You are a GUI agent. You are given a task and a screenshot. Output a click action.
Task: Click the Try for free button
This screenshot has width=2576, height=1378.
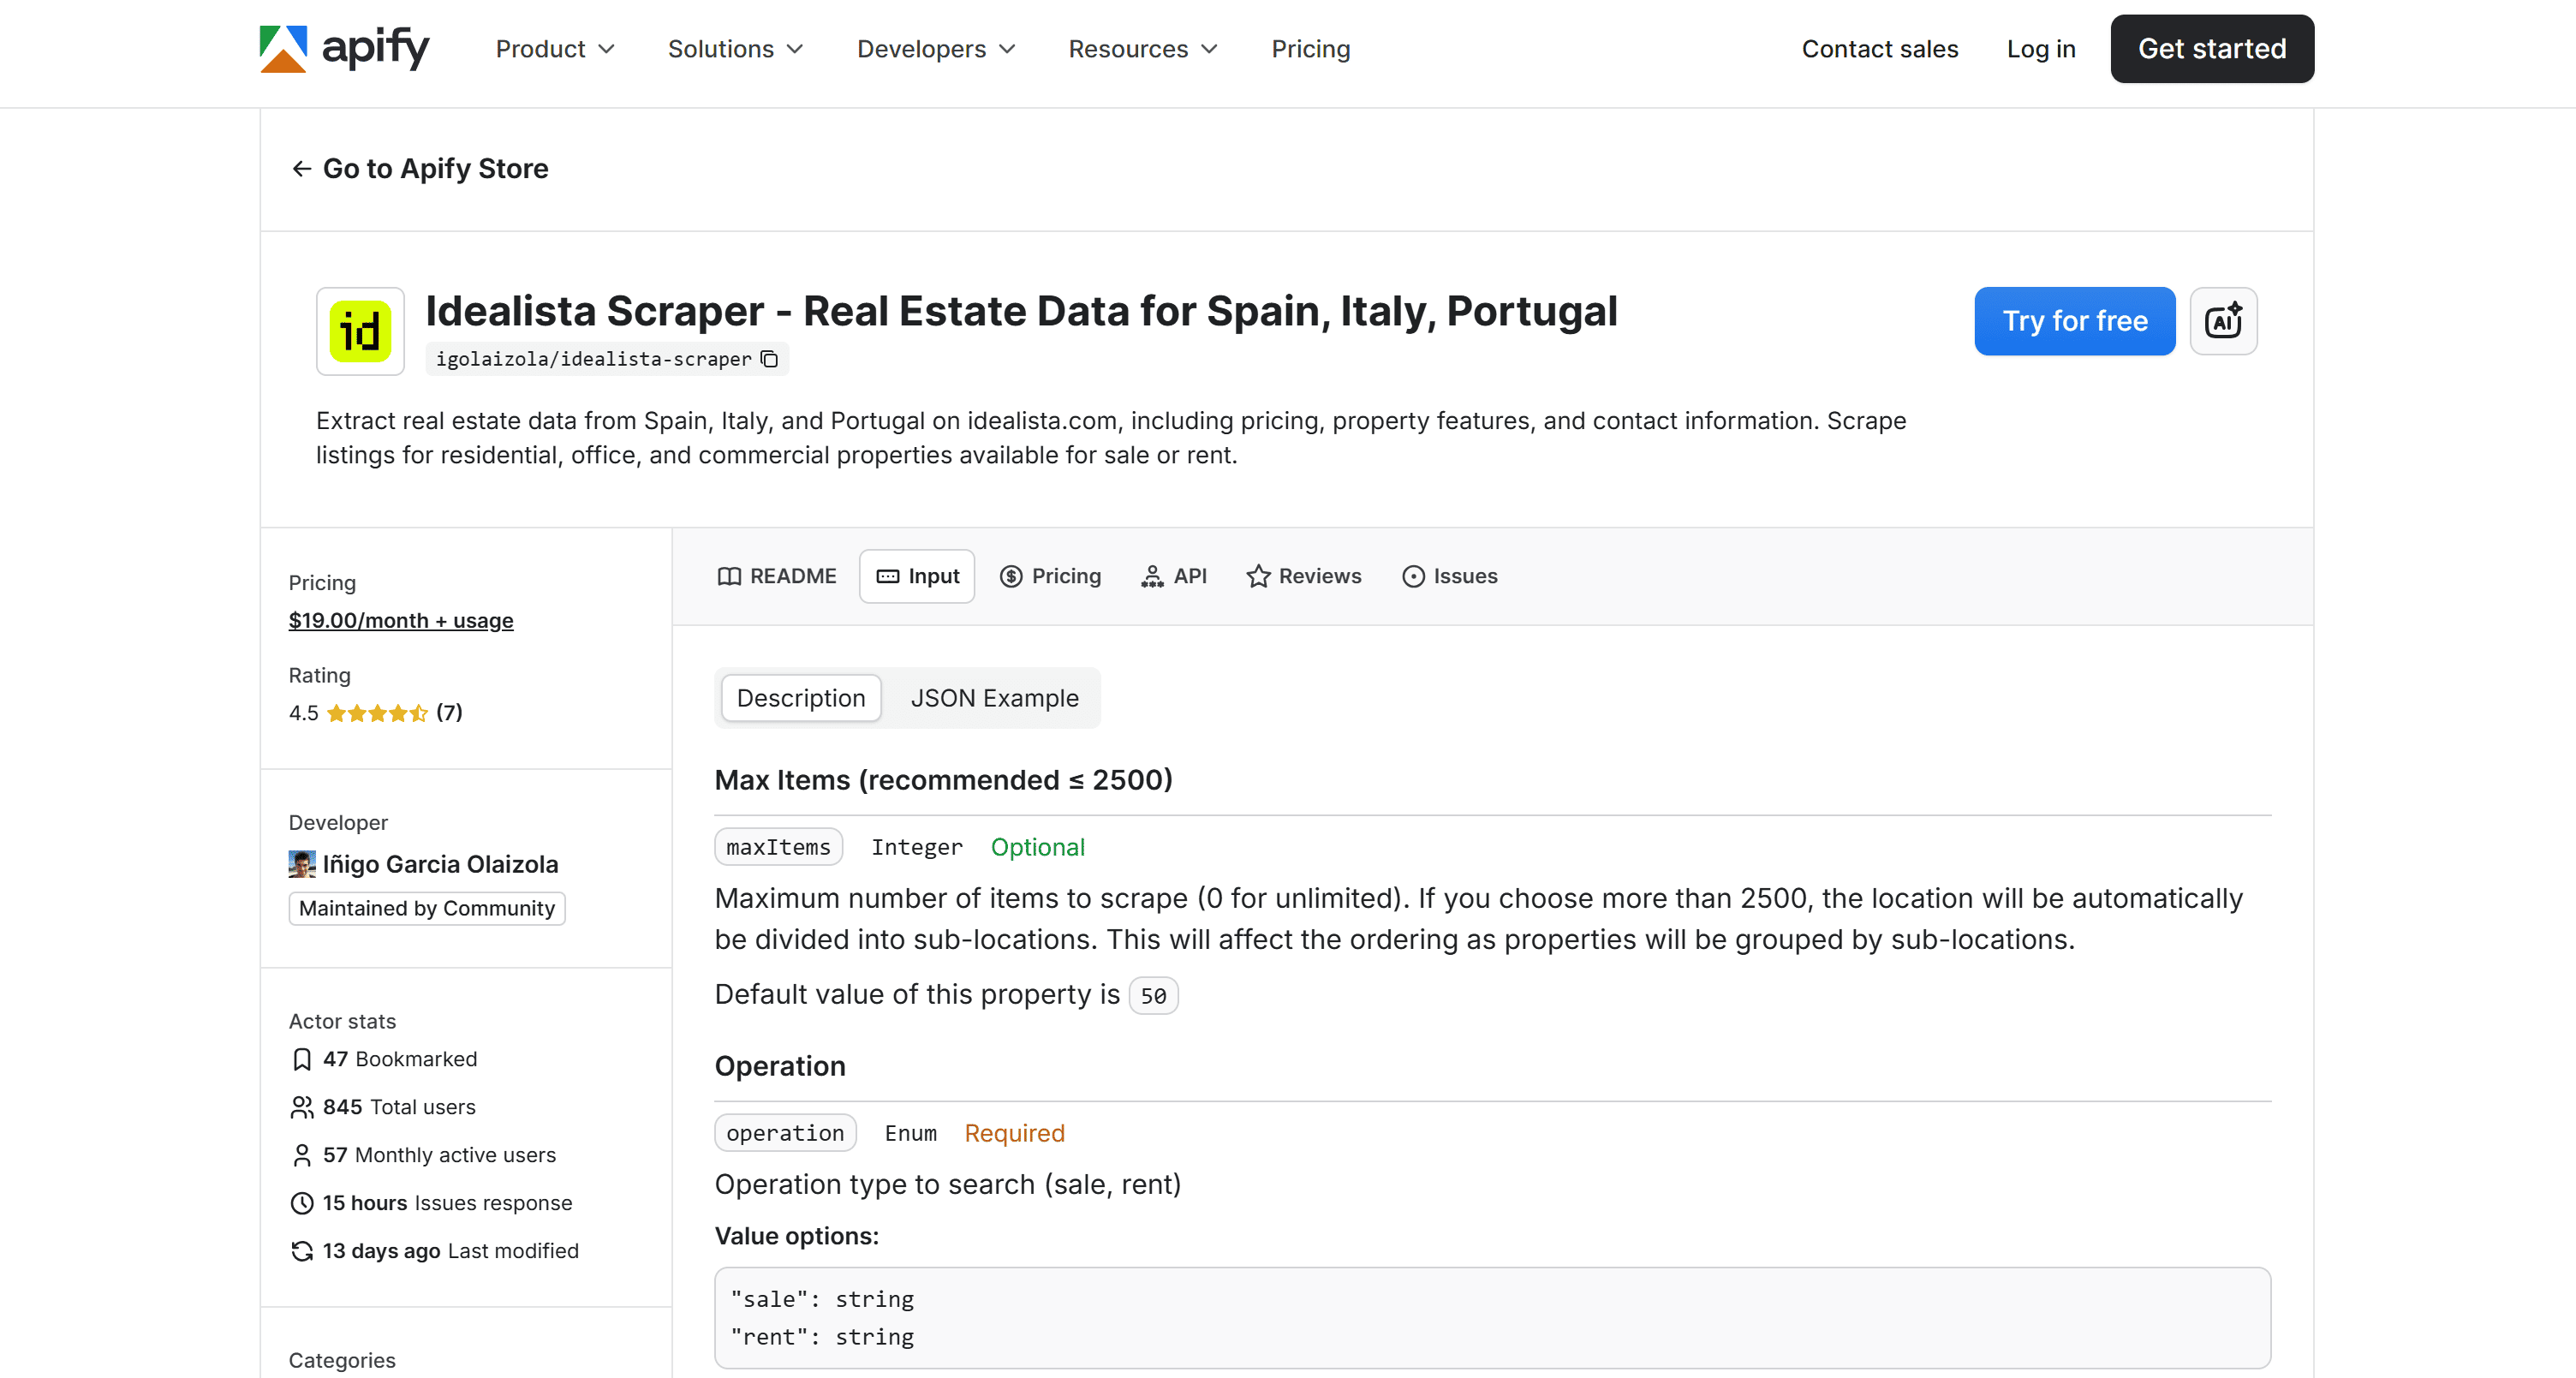click(2074, 321)
